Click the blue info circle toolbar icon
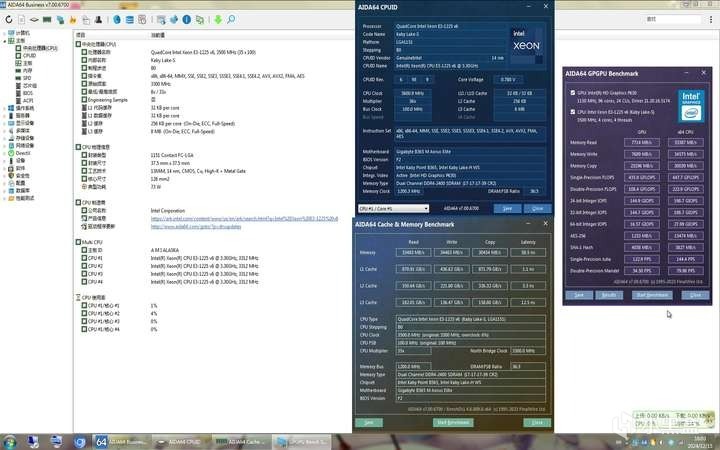Screen dimensions: 720x450 [186, 20]
